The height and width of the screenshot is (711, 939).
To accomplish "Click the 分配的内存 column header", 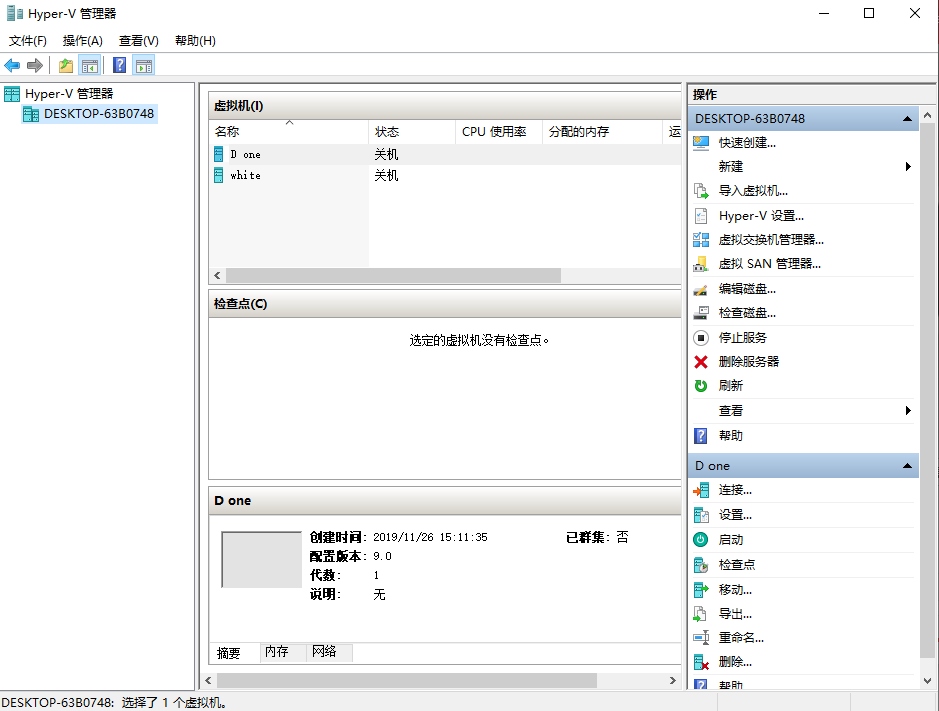I will (x=602, y=132).
